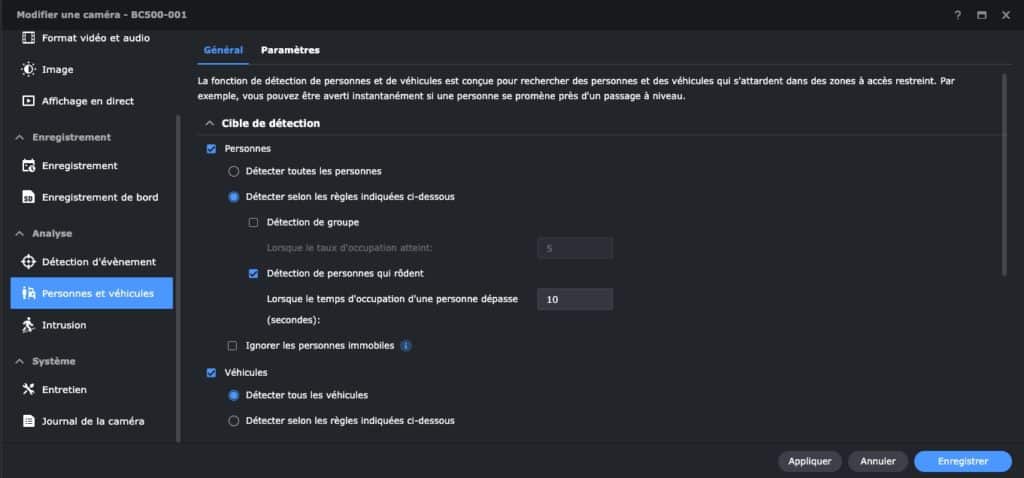Switch to the Paramètres tab
1024x478 pixels.
tap(290, 50)
